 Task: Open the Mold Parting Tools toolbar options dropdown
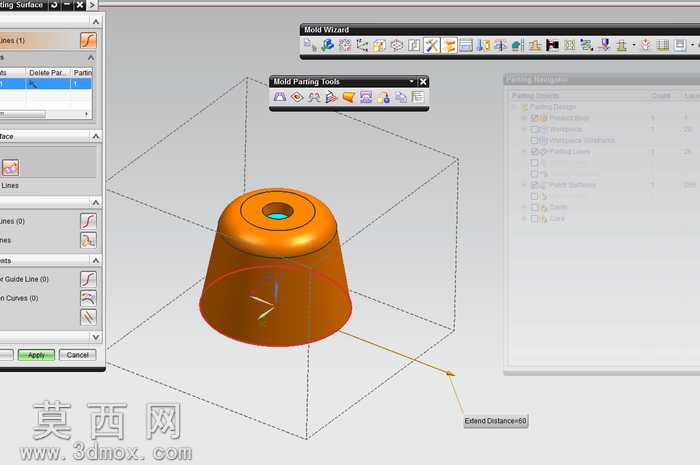(x=412, y=82)
